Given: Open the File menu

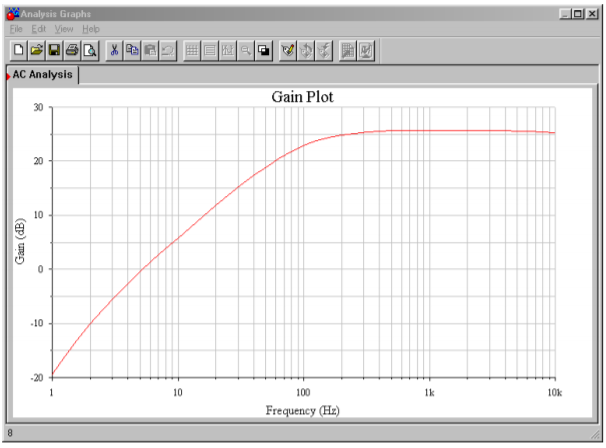Looking at the screenshot, I should coord(16,29).
